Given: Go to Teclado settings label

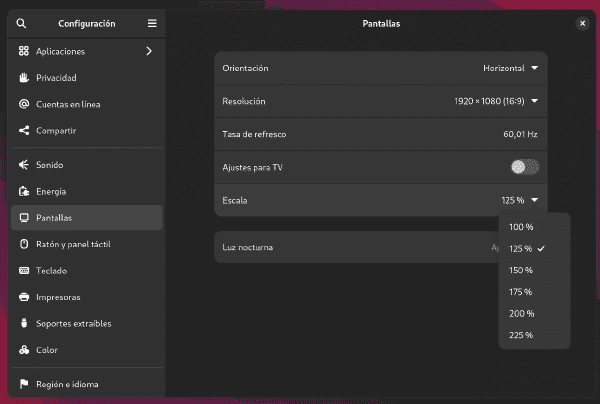Looking at the screenshot, I should pyautogui.click(x=51, y=270).
